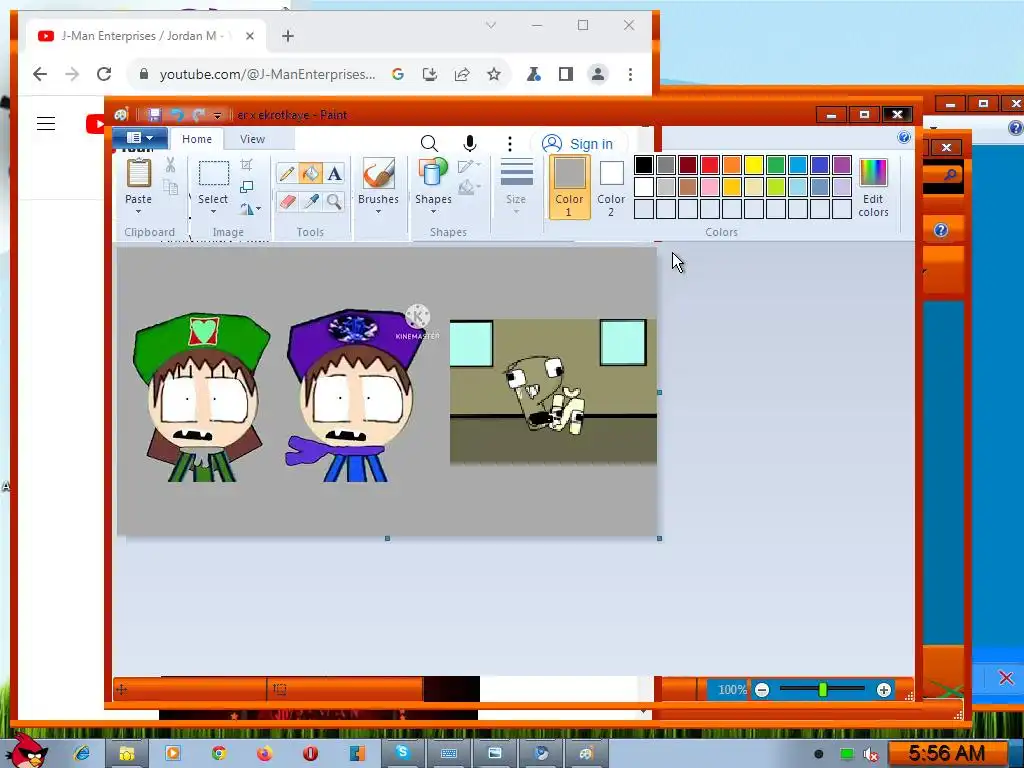Click the muted volume tray icon
Image resolution: width=1024 pixels, height=768 pixels.
[x=871, y=754]
